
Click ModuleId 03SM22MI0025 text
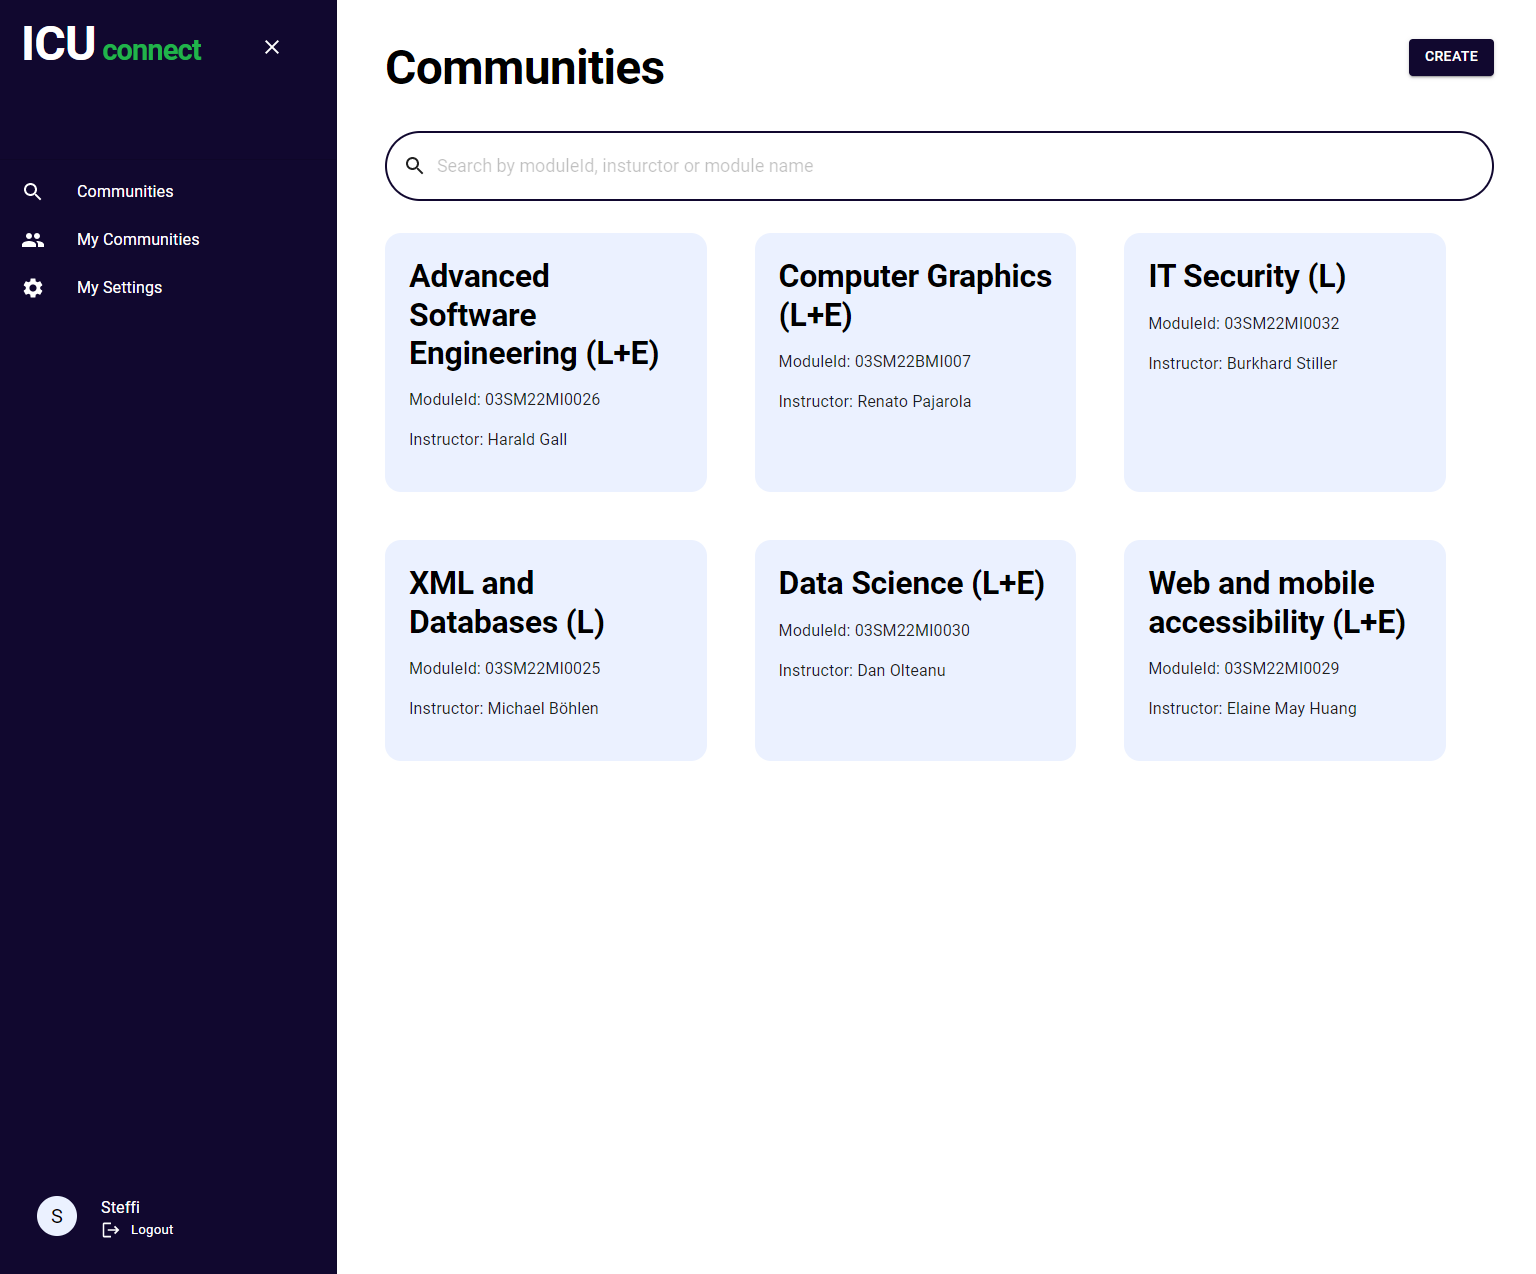[505, 668]
